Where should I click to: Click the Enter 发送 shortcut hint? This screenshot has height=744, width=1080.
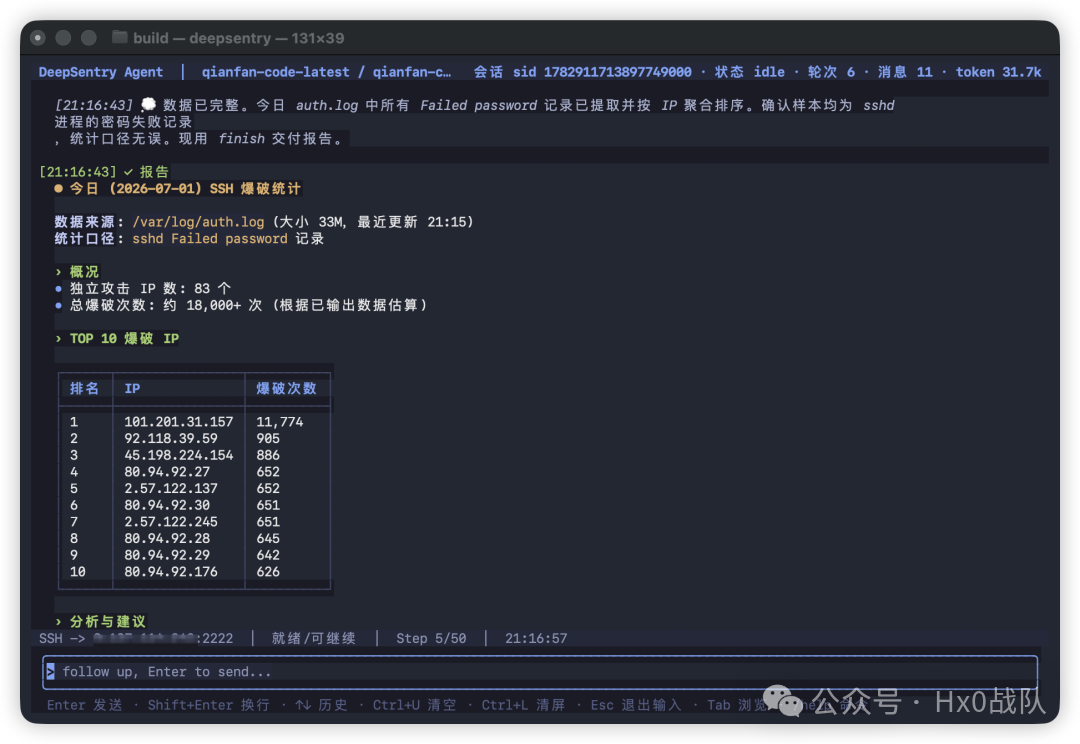(85, 705)
